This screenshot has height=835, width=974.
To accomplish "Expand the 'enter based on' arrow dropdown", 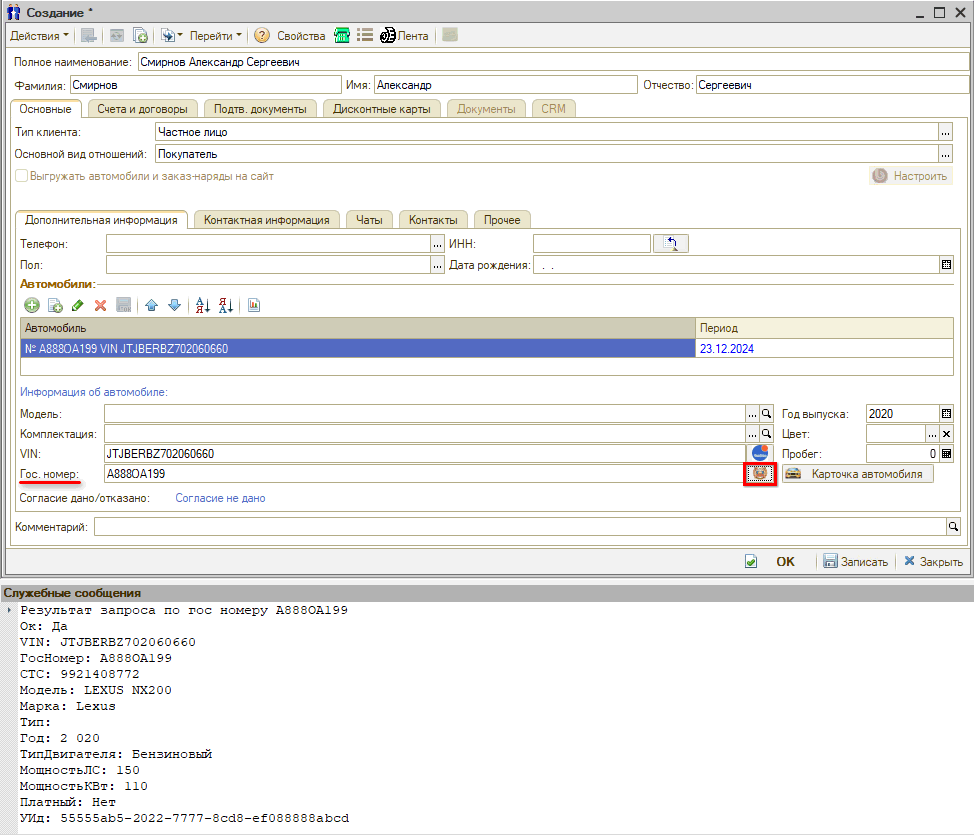I will 180,35.
